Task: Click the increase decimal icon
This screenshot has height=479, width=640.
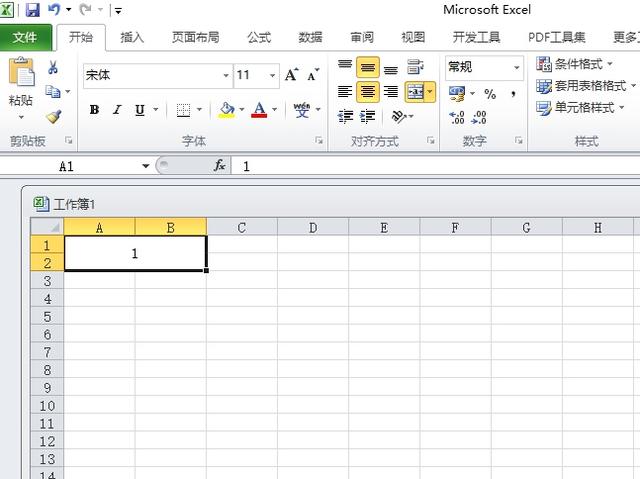Action: click(457, 117)
